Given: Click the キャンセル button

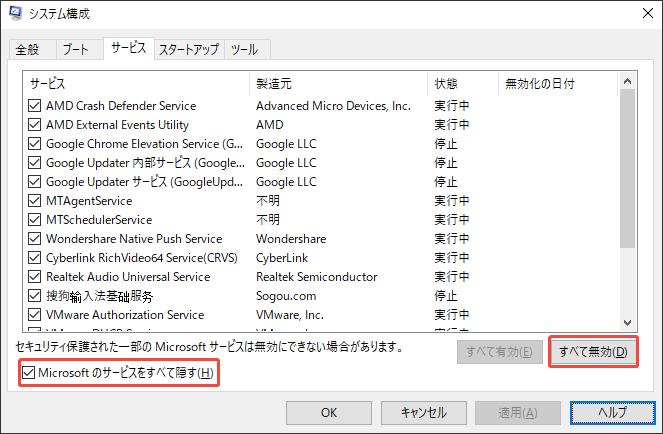Looking at the screenshot, I should point(424,412).
